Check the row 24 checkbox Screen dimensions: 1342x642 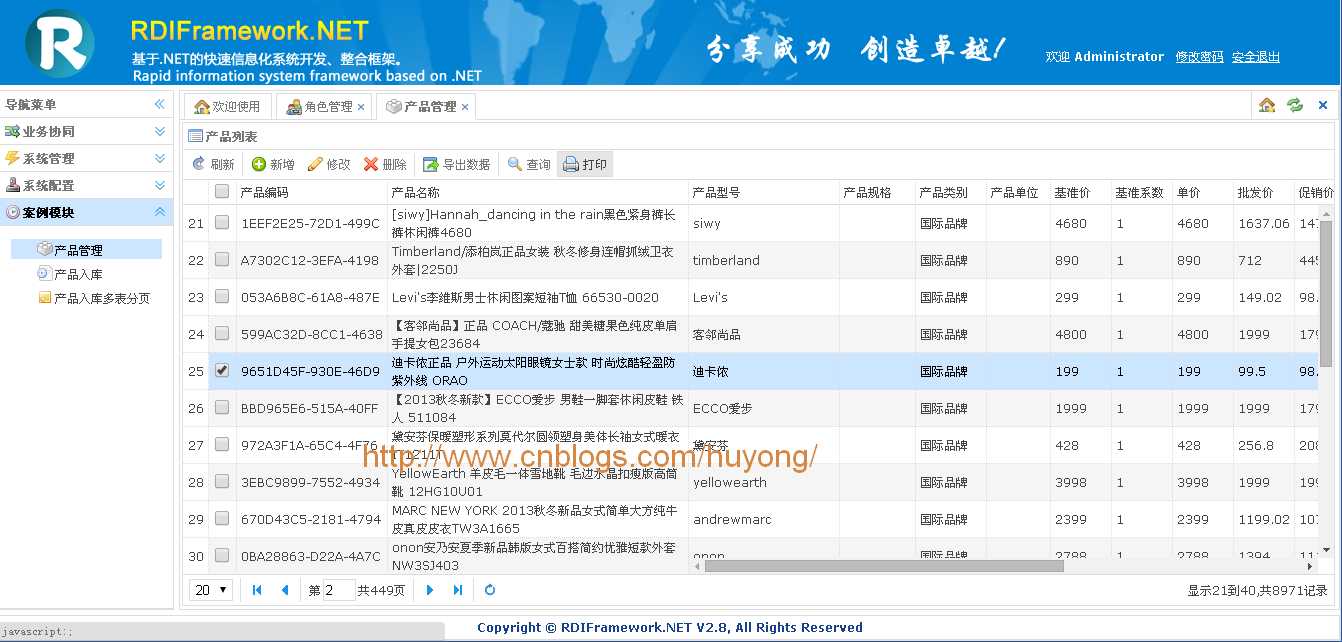222,334
